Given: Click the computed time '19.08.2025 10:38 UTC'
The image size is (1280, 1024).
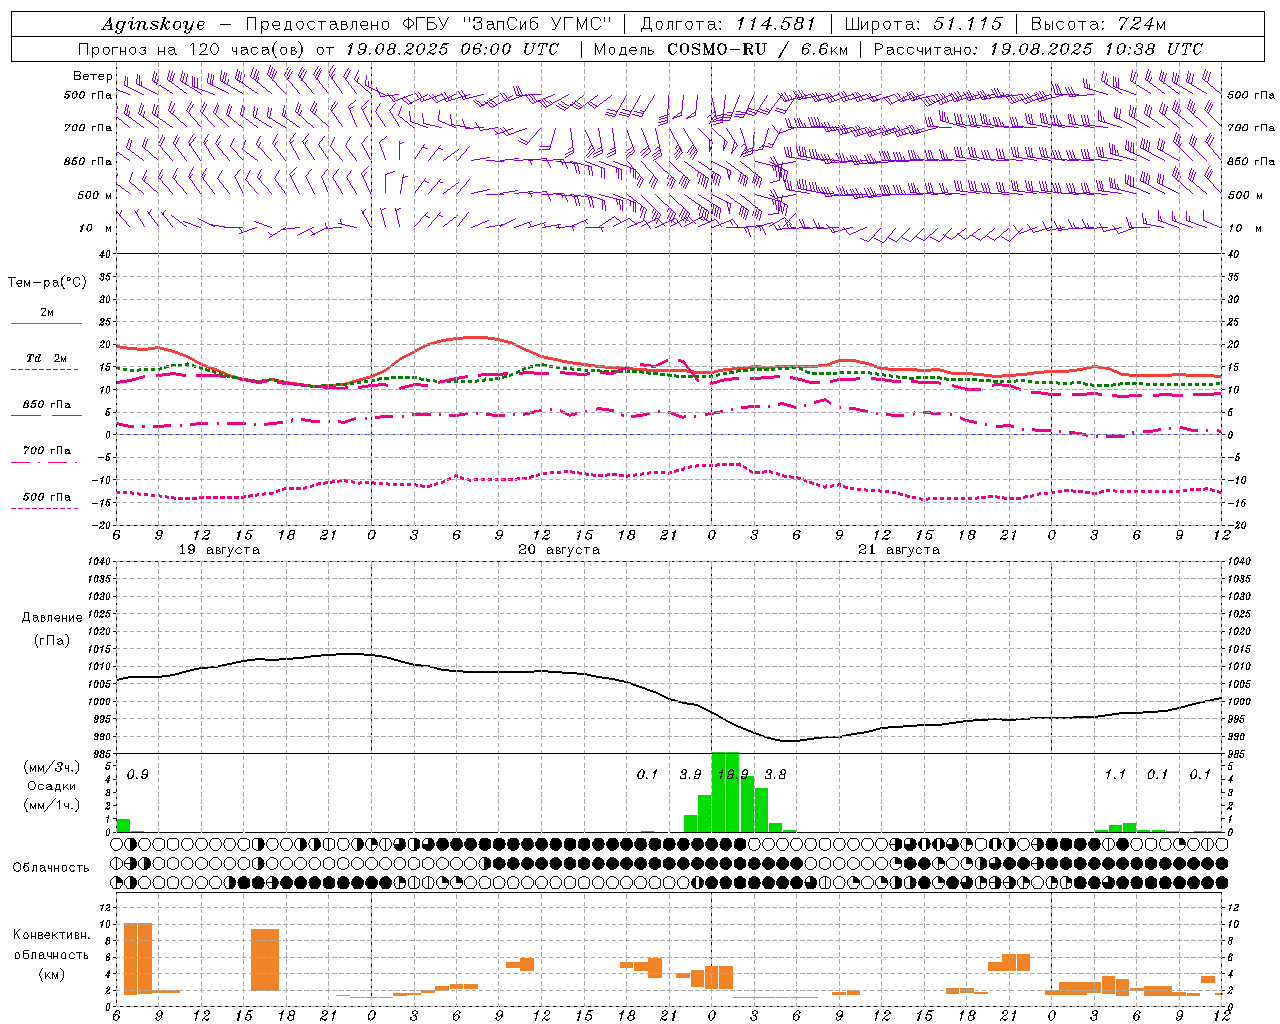Looking at the screenshot, I should 1096,49.
